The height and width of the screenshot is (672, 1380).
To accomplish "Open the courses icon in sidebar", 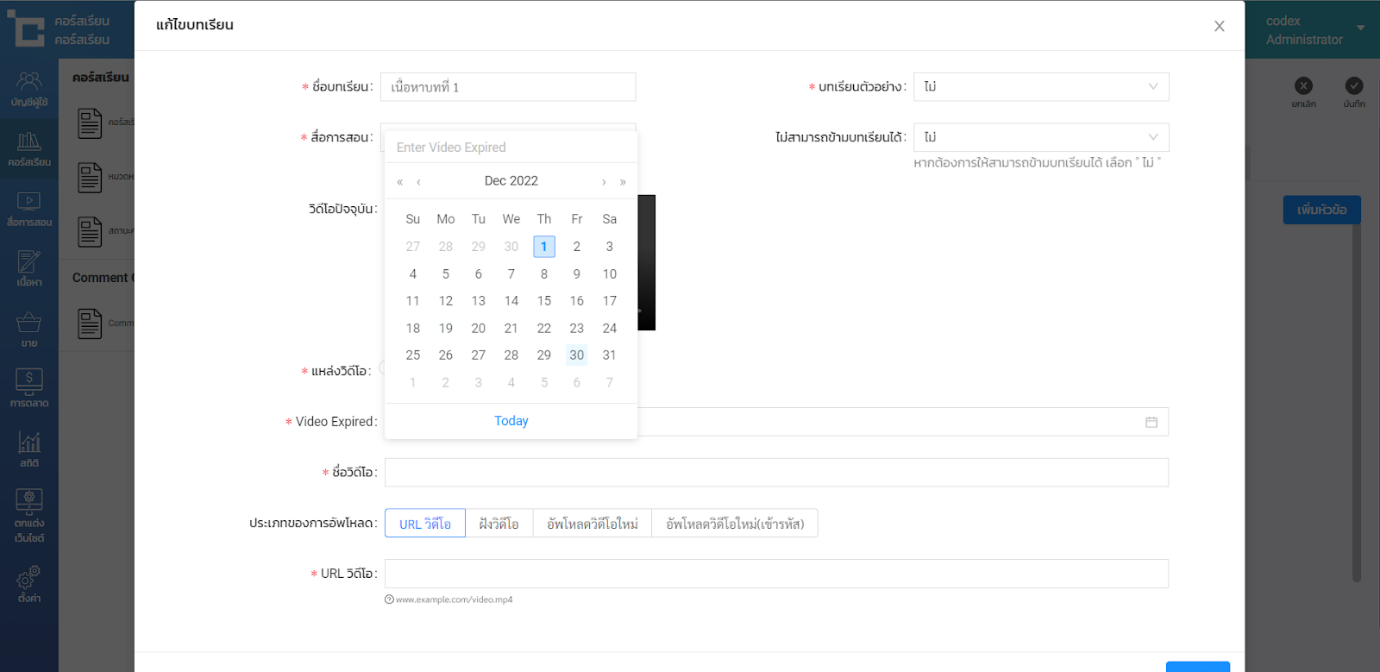I will coord(29,148).
